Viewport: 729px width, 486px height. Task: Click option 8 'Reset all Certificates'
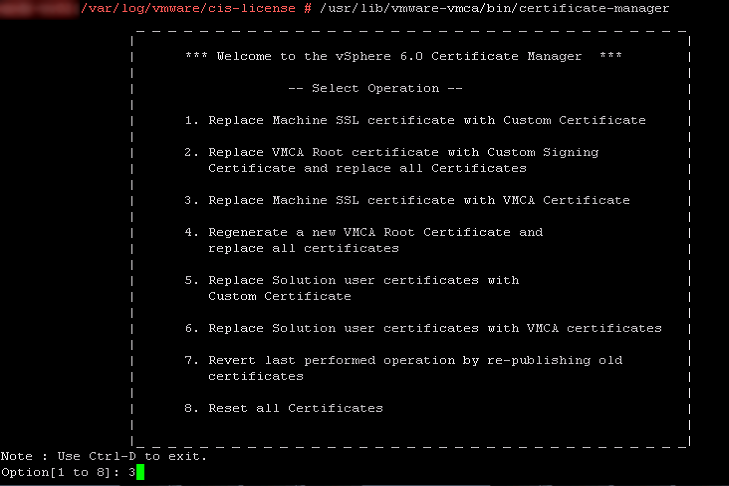click(x=284, y=408)
